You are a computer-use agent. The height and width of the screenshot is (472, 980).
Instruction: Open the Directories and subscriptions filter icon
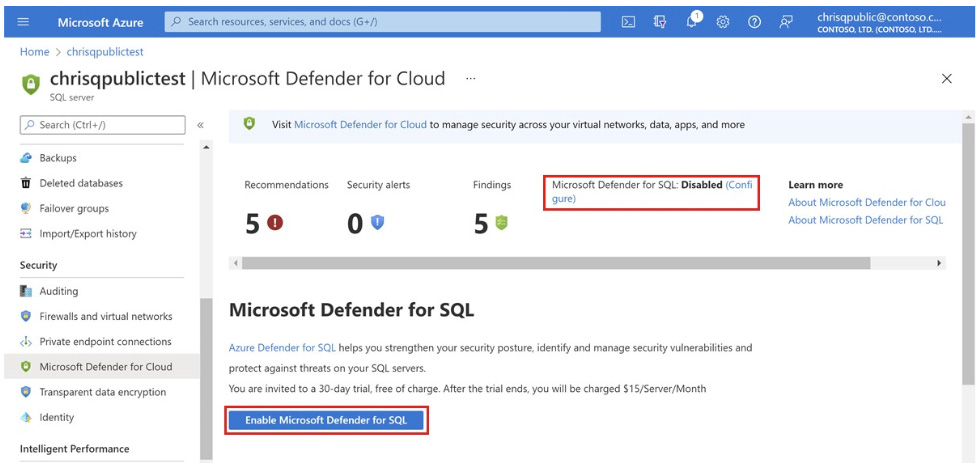[x=660, y=22]
